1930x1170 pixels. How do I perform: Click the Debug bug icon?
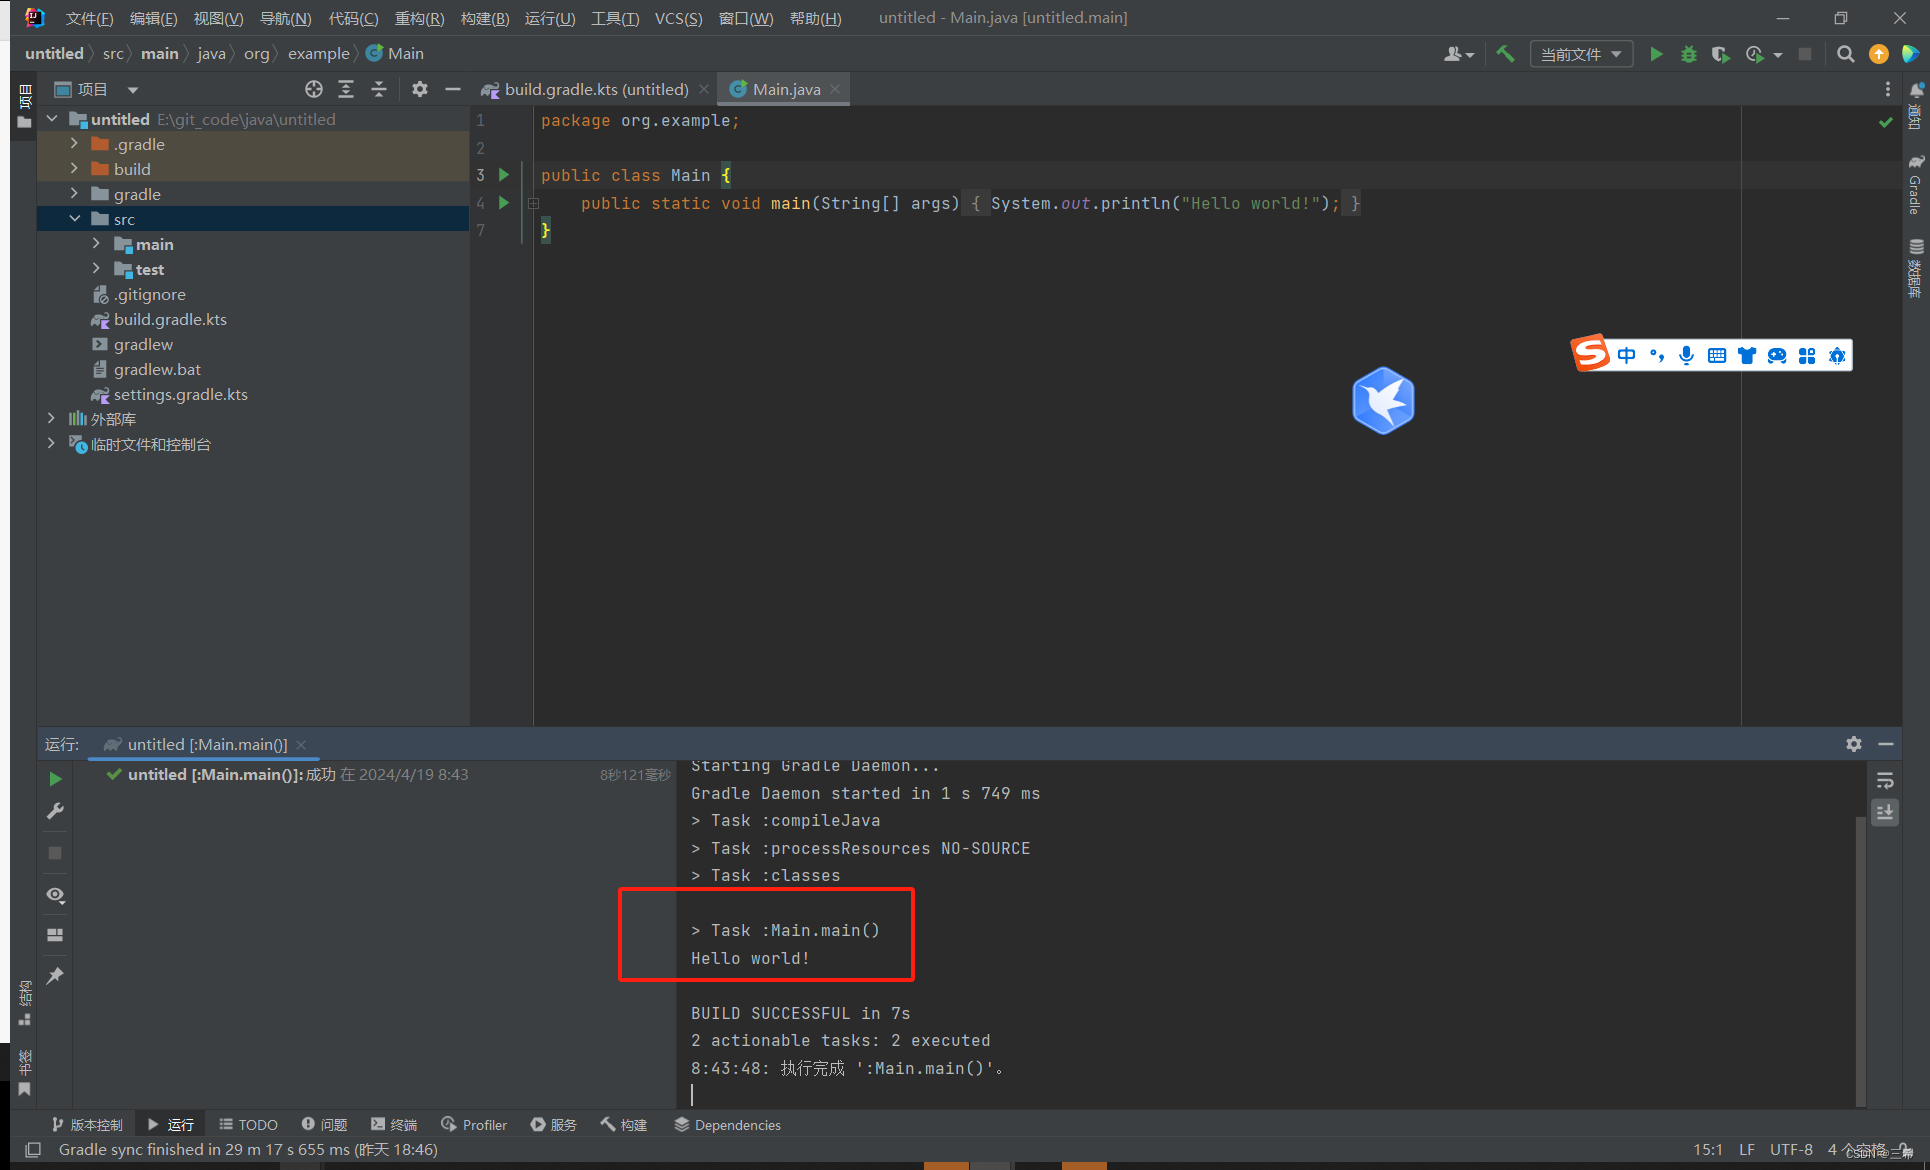click(1688, 54)
